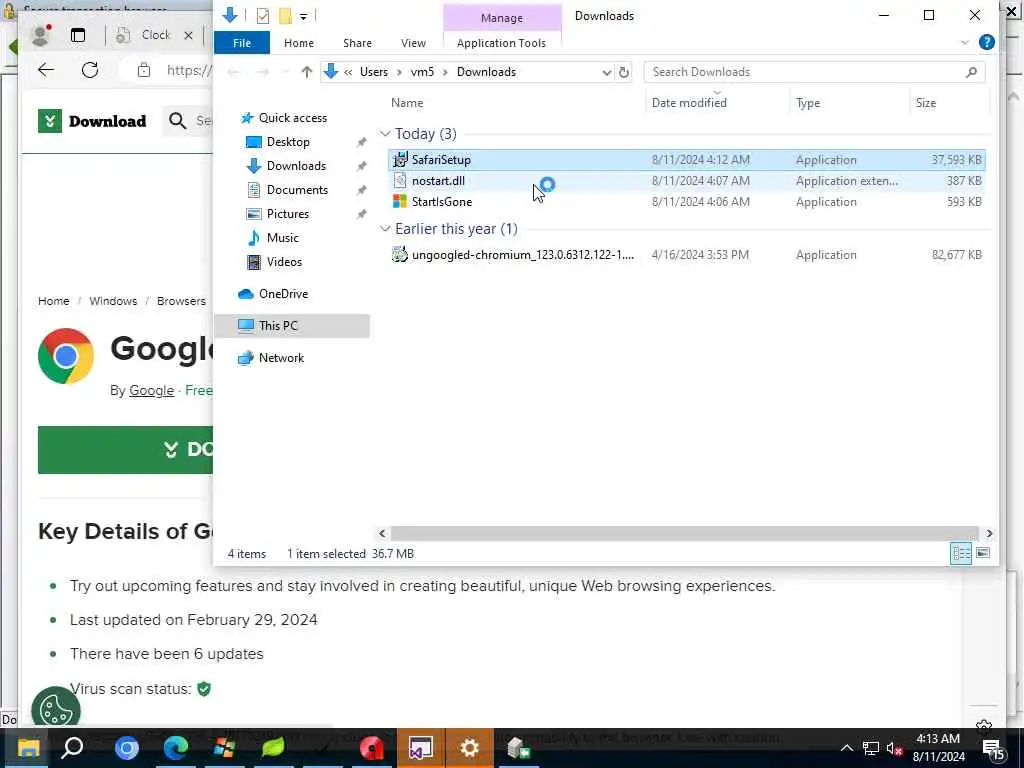
Task: Click the Browsers breadcrumb link
Action: tap(181, 301)
